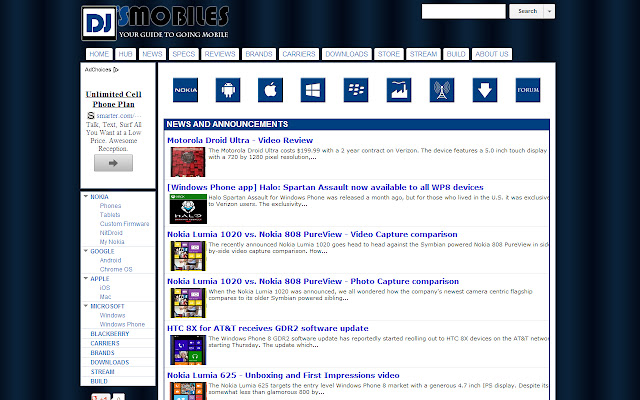This screenshot has height=400, width=640.
Task: Open the STORE menu tab
Action: (x=389, y=54)
